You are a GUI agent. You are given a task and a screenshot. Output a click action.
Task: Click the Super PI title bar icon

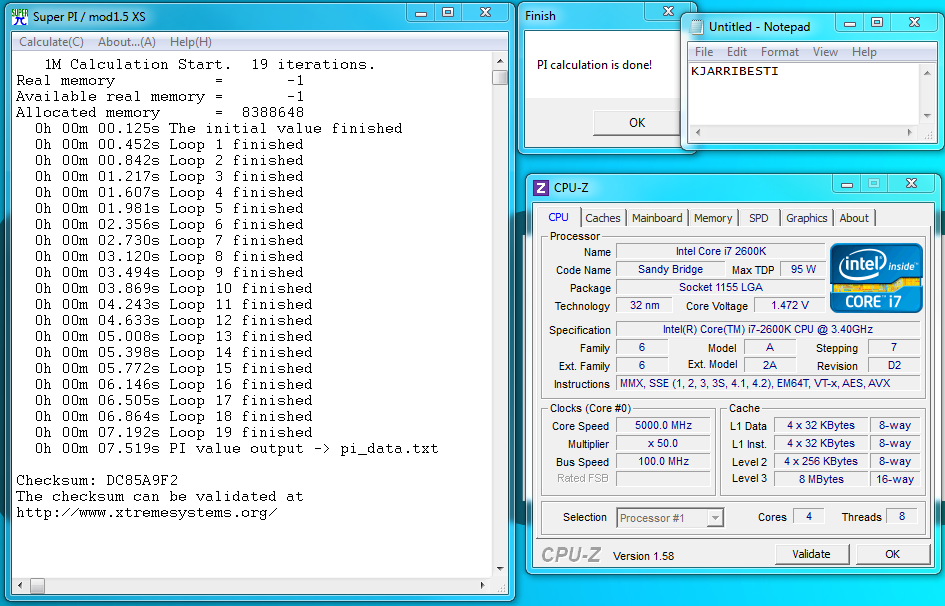18,16
